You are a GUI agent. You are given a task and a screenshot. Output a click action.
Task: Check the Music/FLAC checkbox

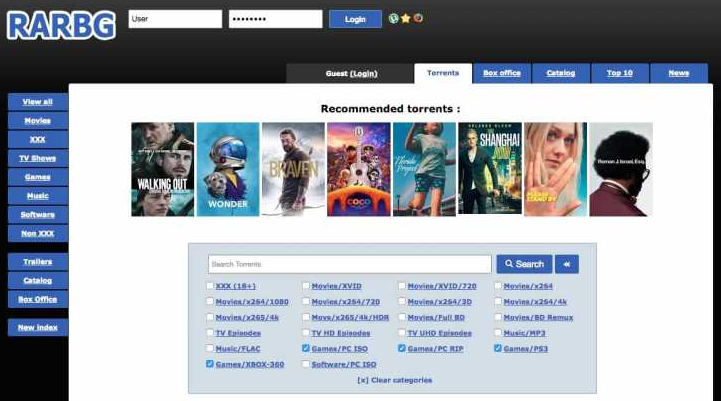click(210, 349)
